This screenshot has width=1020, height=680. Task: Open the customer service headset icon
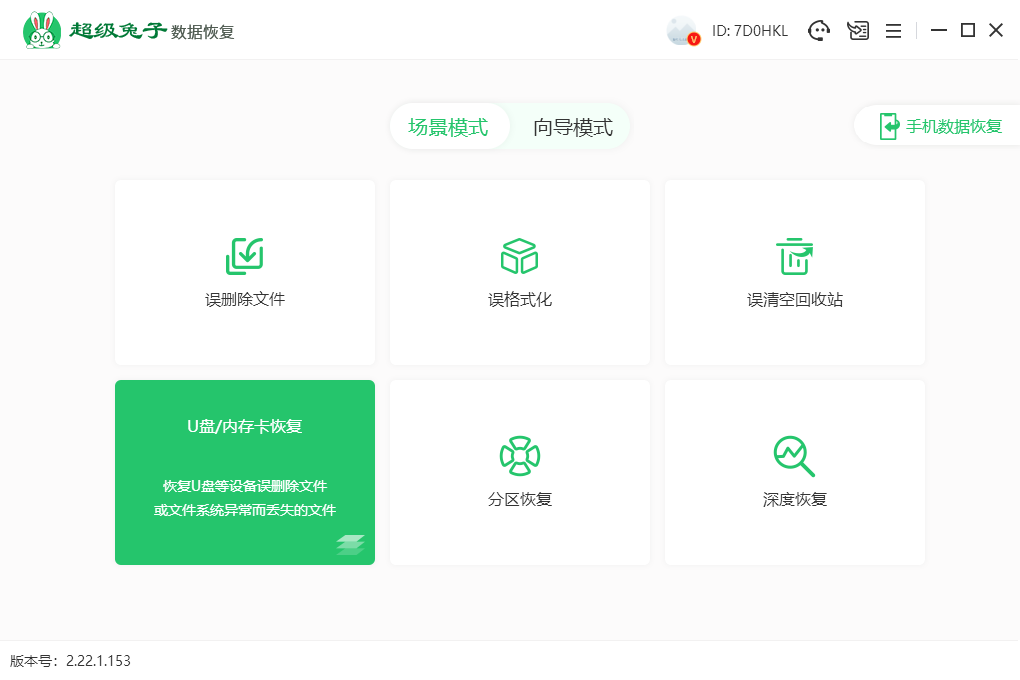pos(819,31)
